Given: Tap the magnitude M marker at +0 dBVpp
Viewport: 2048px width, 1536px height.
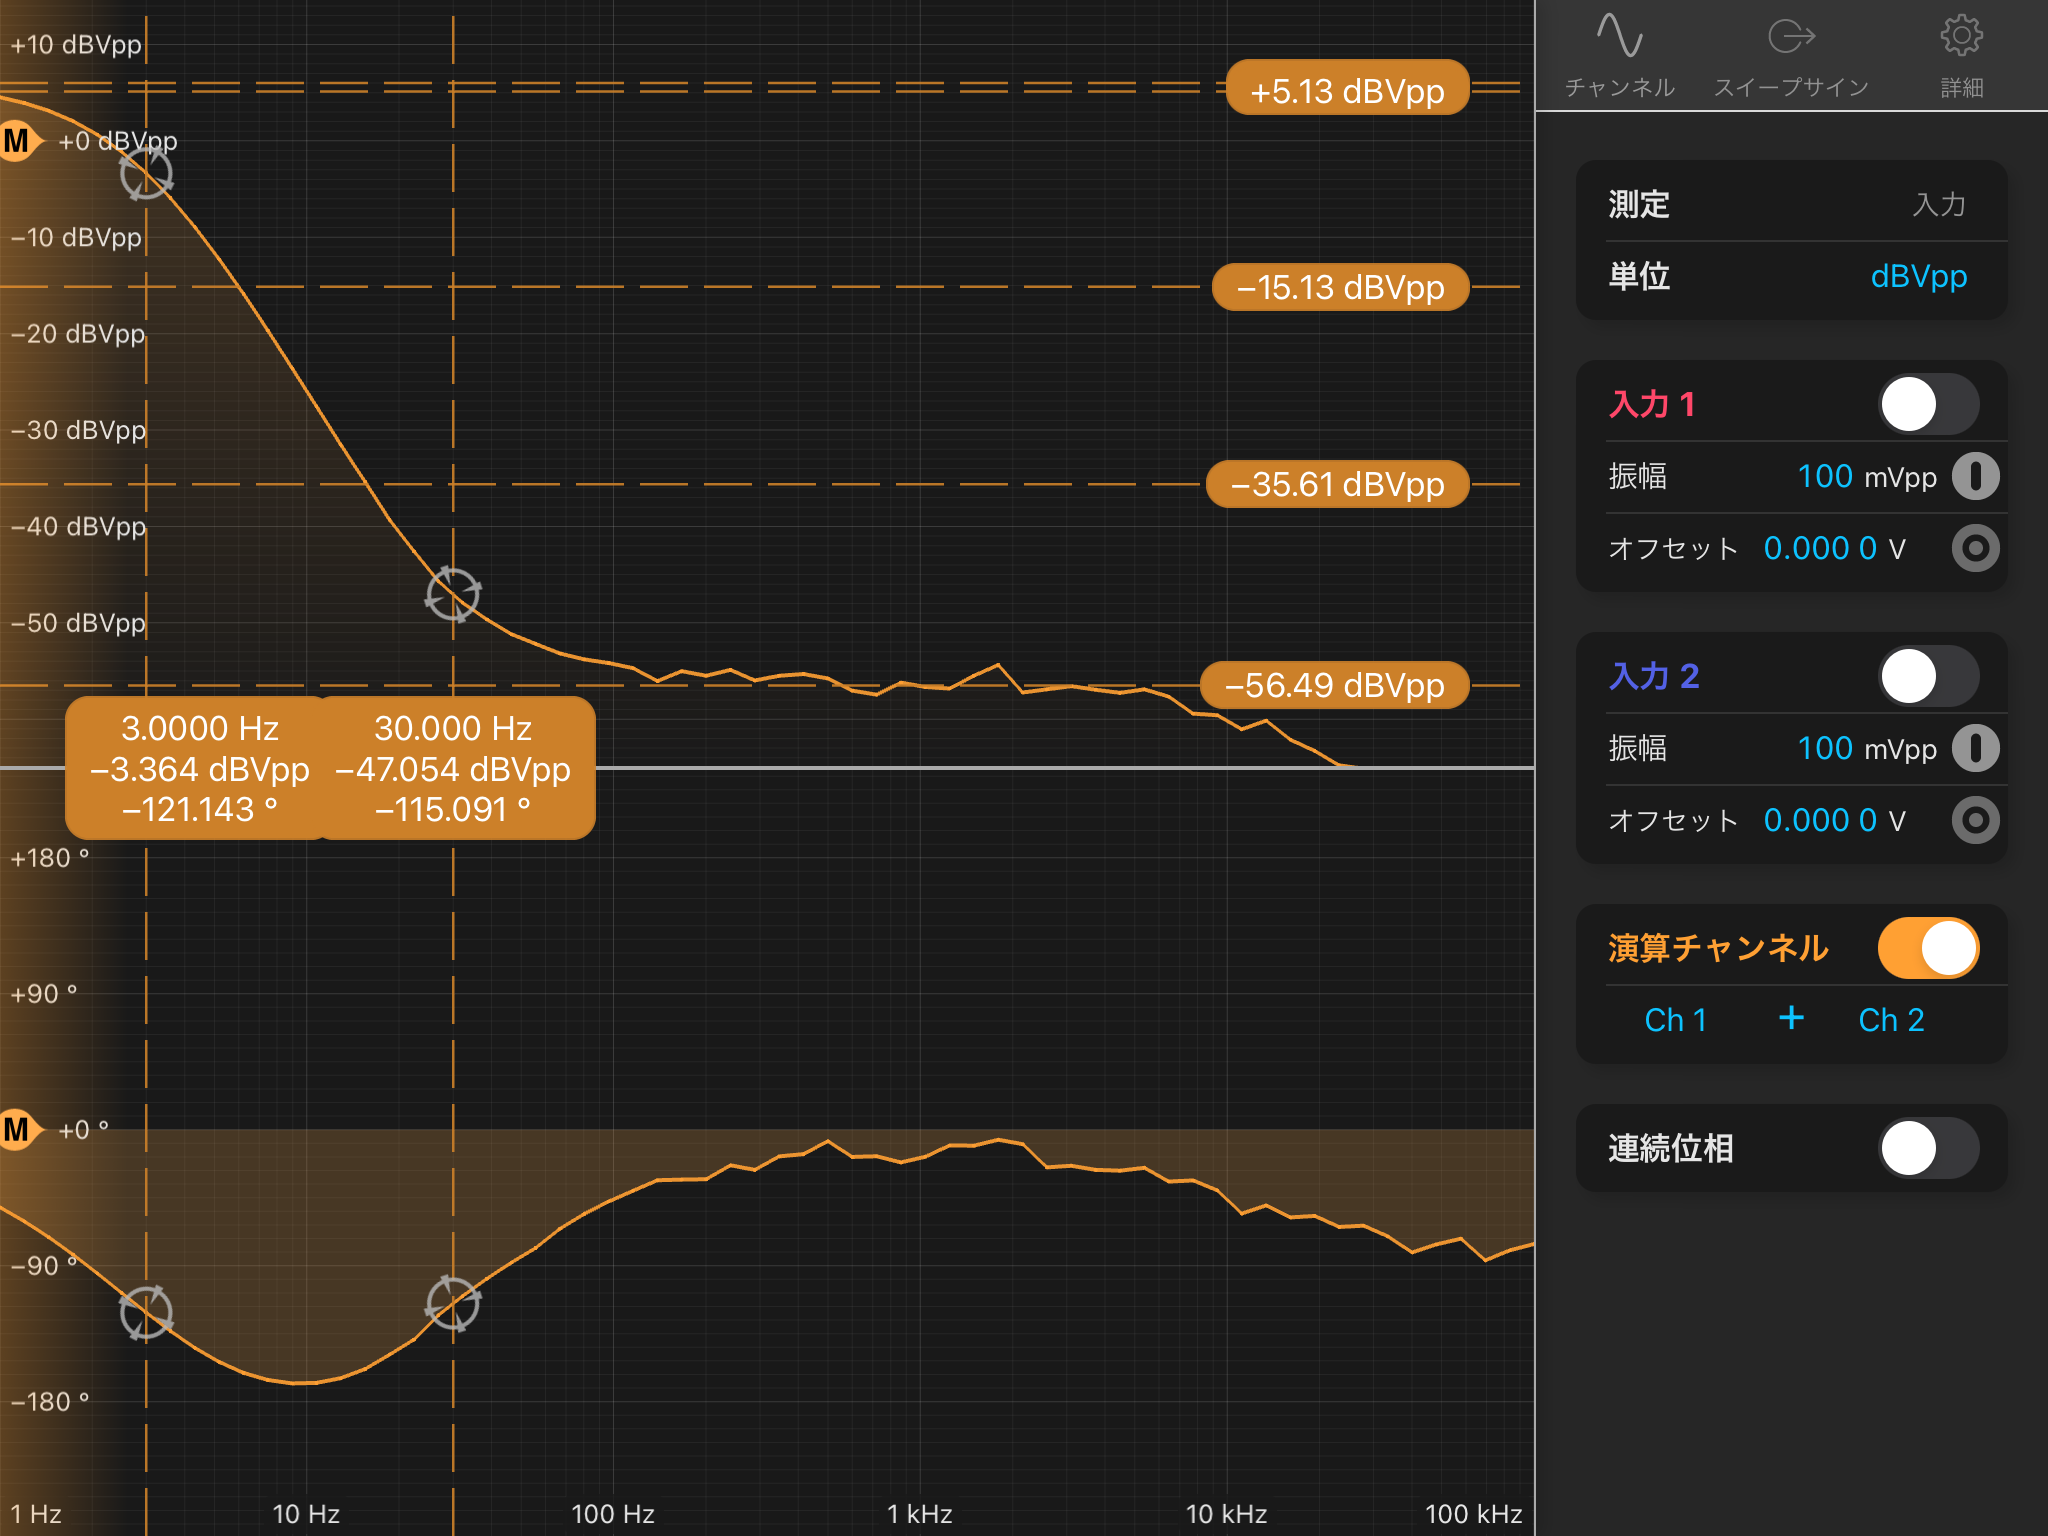Looking at the screenshot, I should [20, 141].
